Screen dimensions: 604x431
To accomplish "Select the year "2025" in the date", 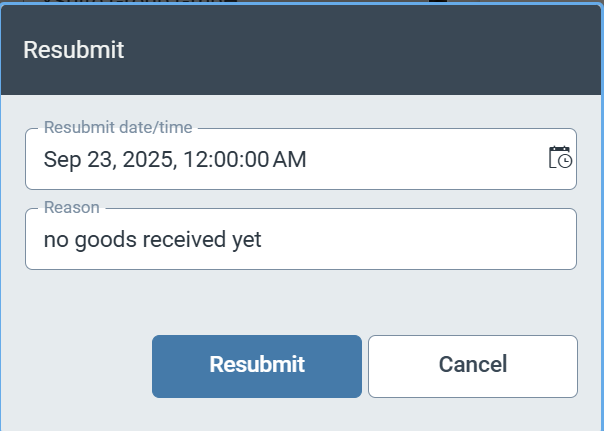I will click(143, 159).
